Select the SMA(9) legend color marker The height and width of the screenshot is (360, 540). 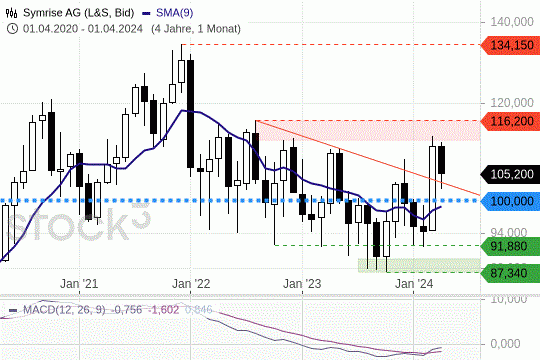tap(146, 13)
